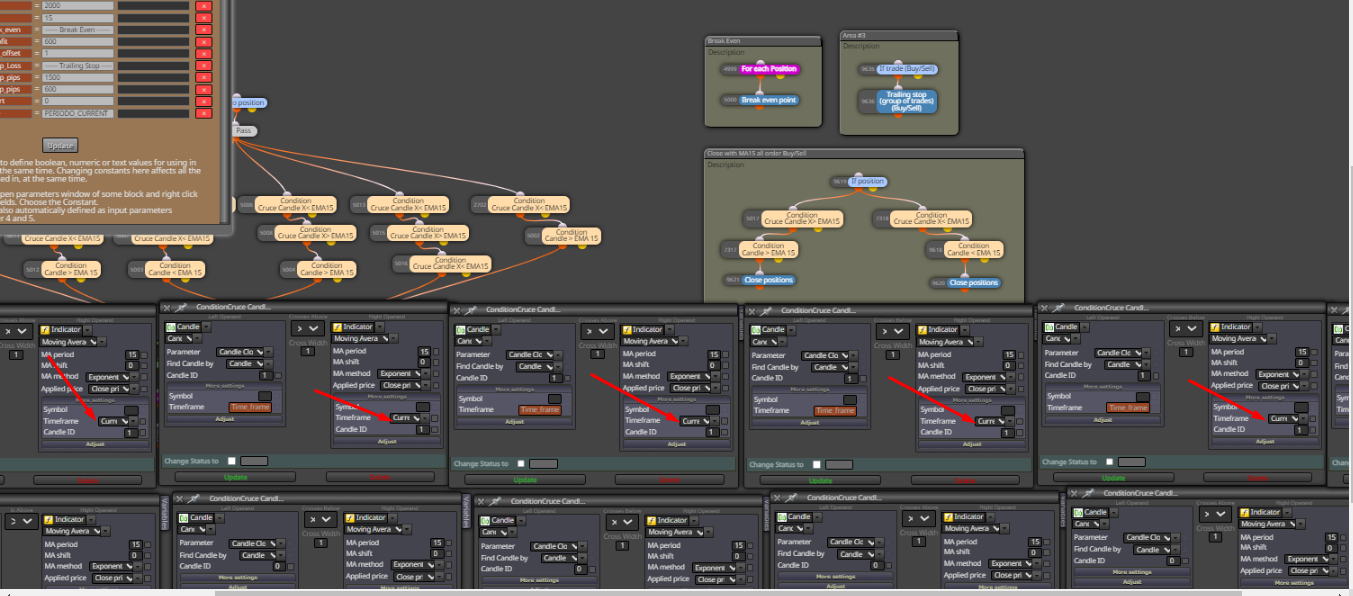Delete the PERIODO_CURRENT constant row
1353x596 pixels.
click(204, 114)
